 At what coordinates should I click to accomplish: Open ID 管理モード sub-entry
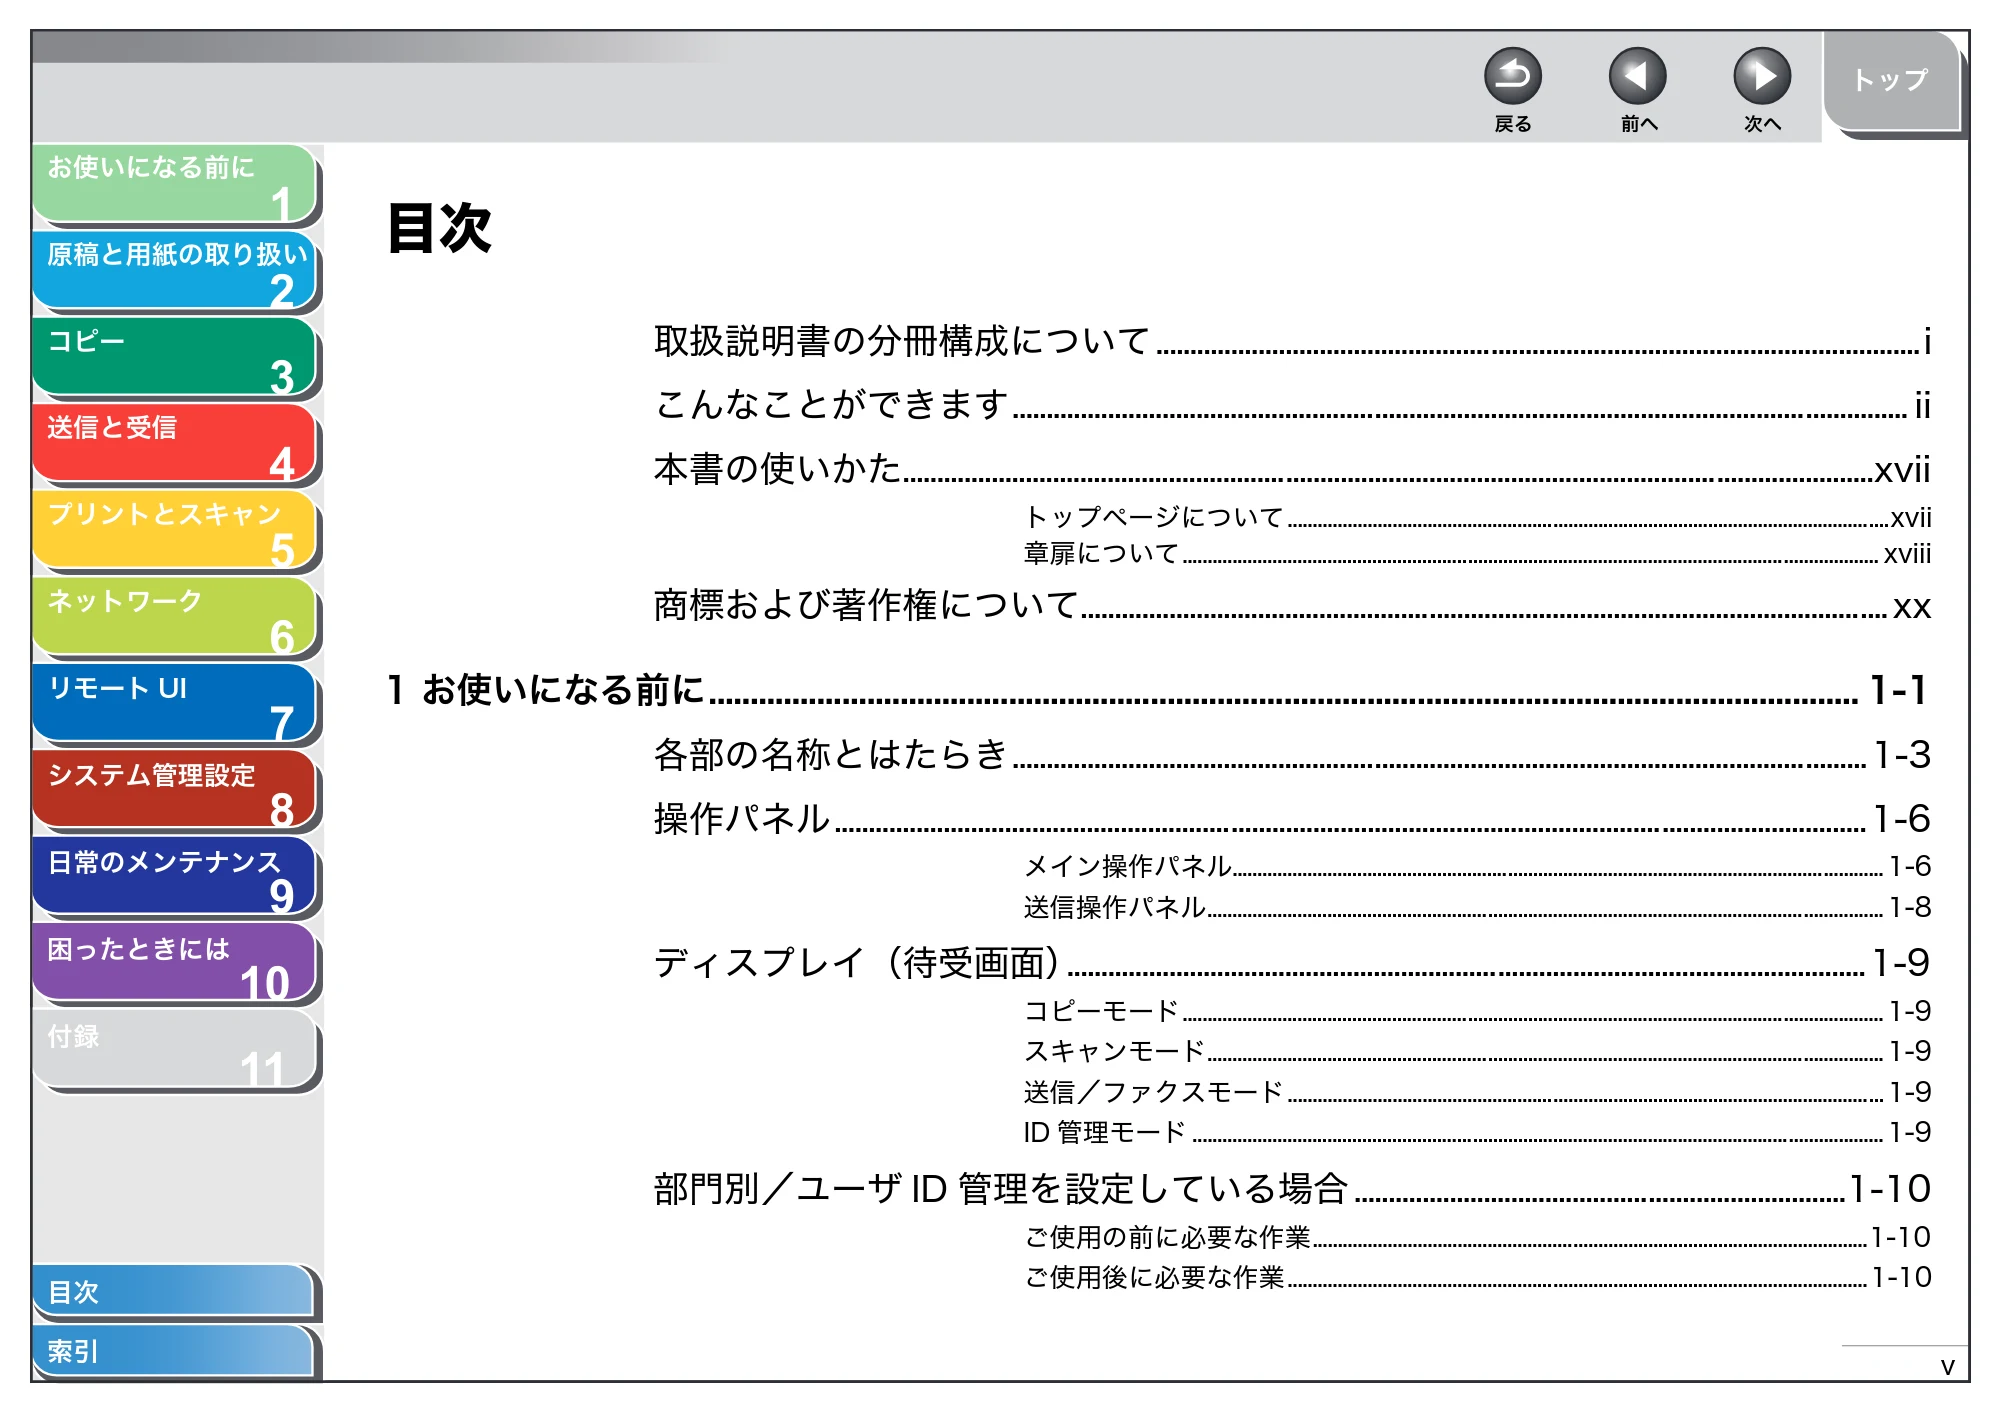click(x=1477, y=1132)
